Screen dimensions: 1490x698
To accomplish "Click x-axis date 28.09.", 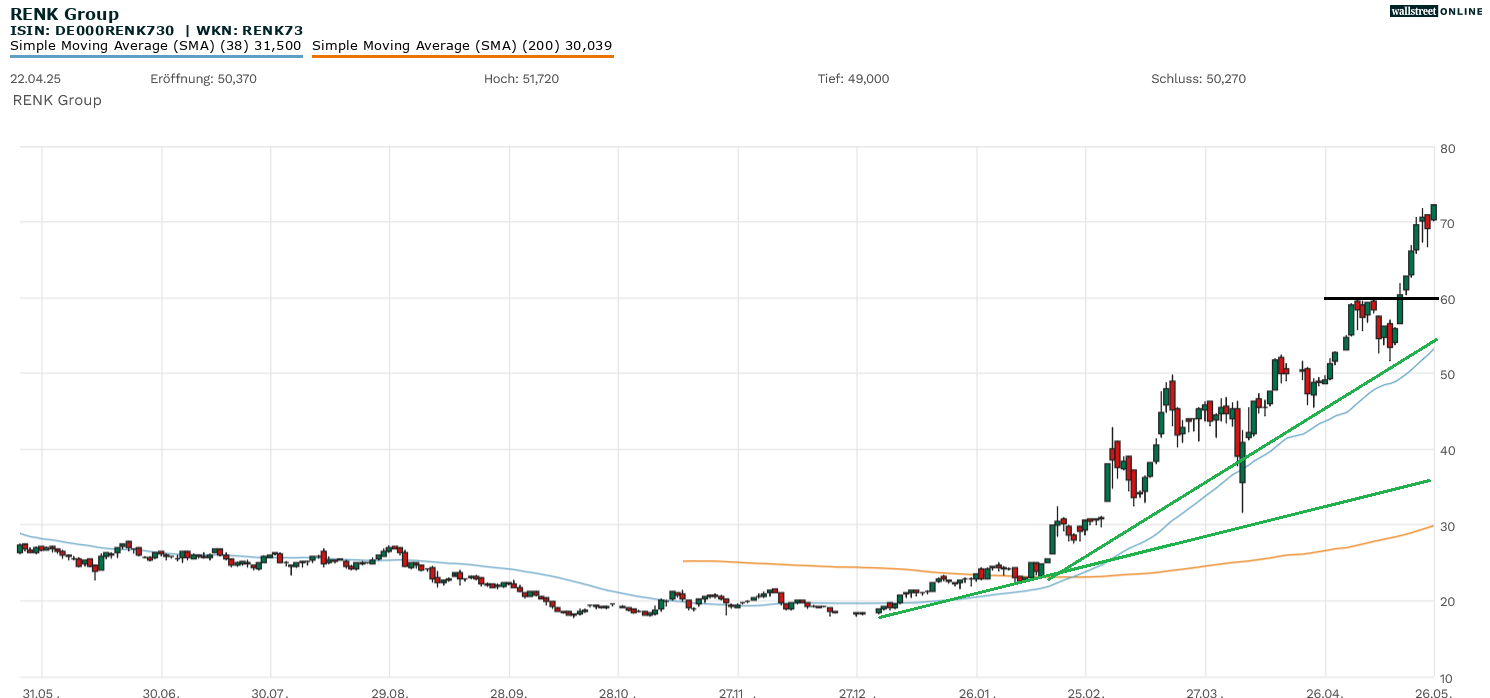I will click(x=508, y=692).
